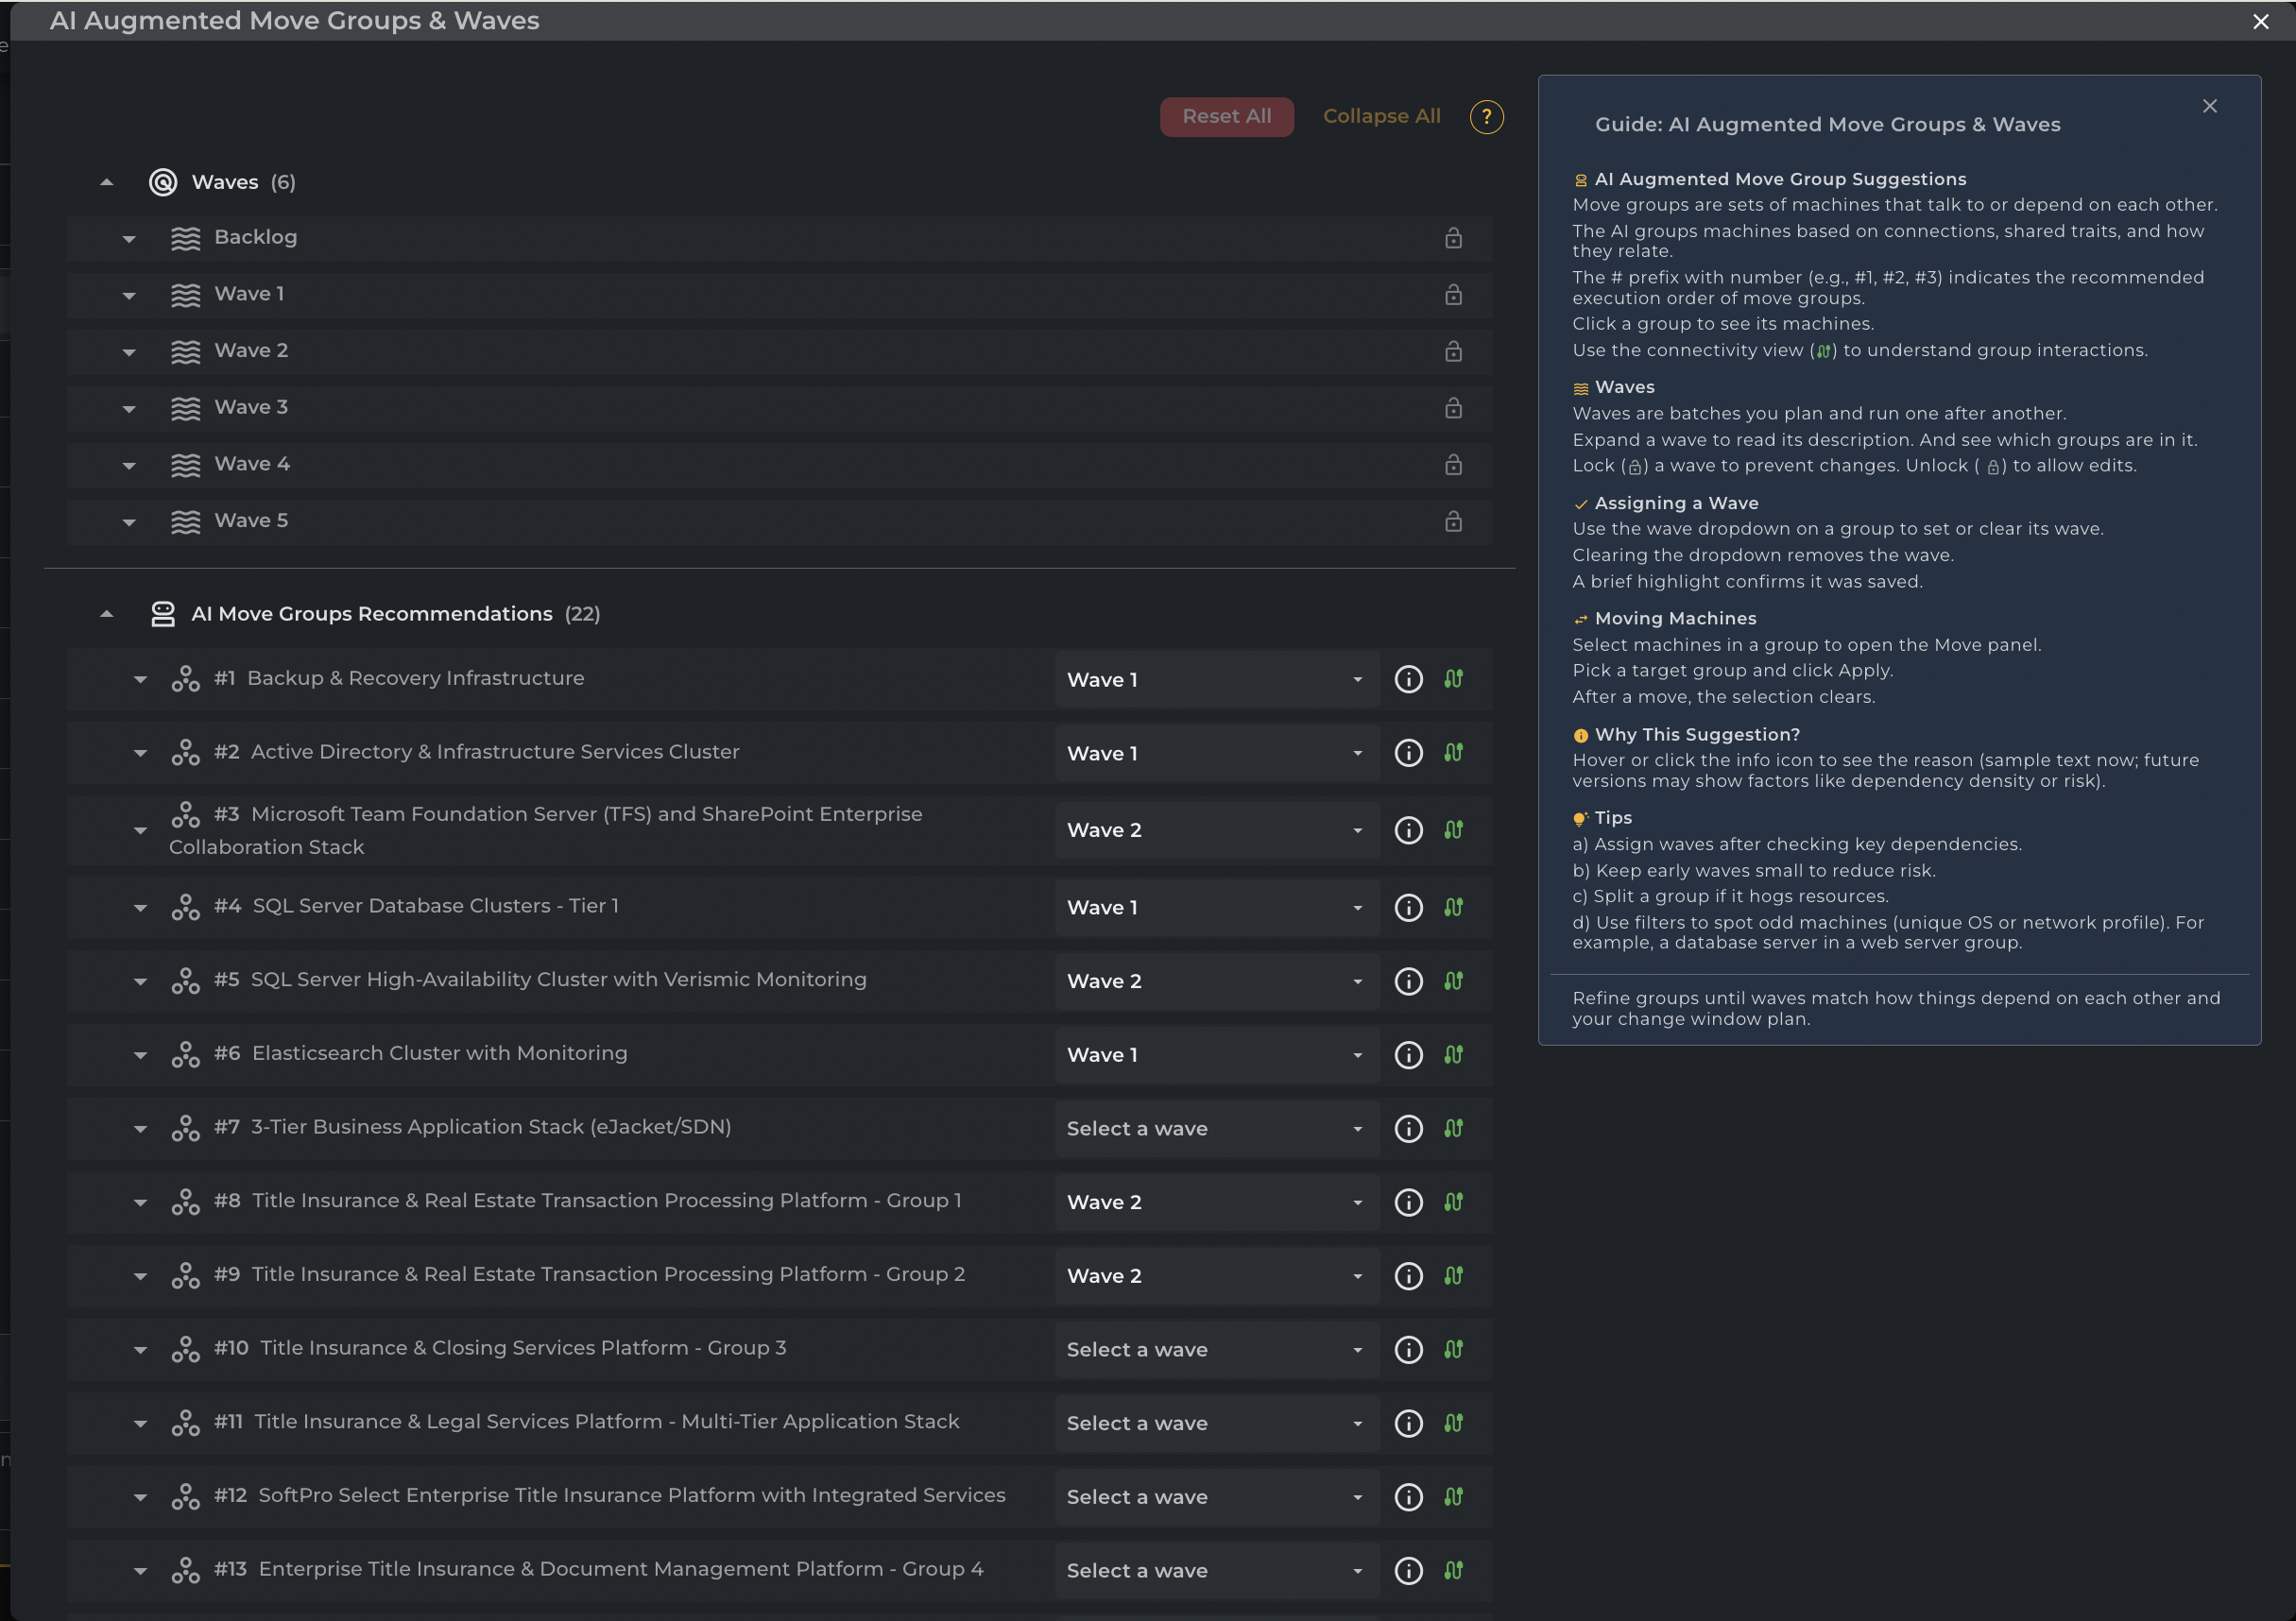
Task: Select the Wave 4 row label
Action: [x=252, y=464]
